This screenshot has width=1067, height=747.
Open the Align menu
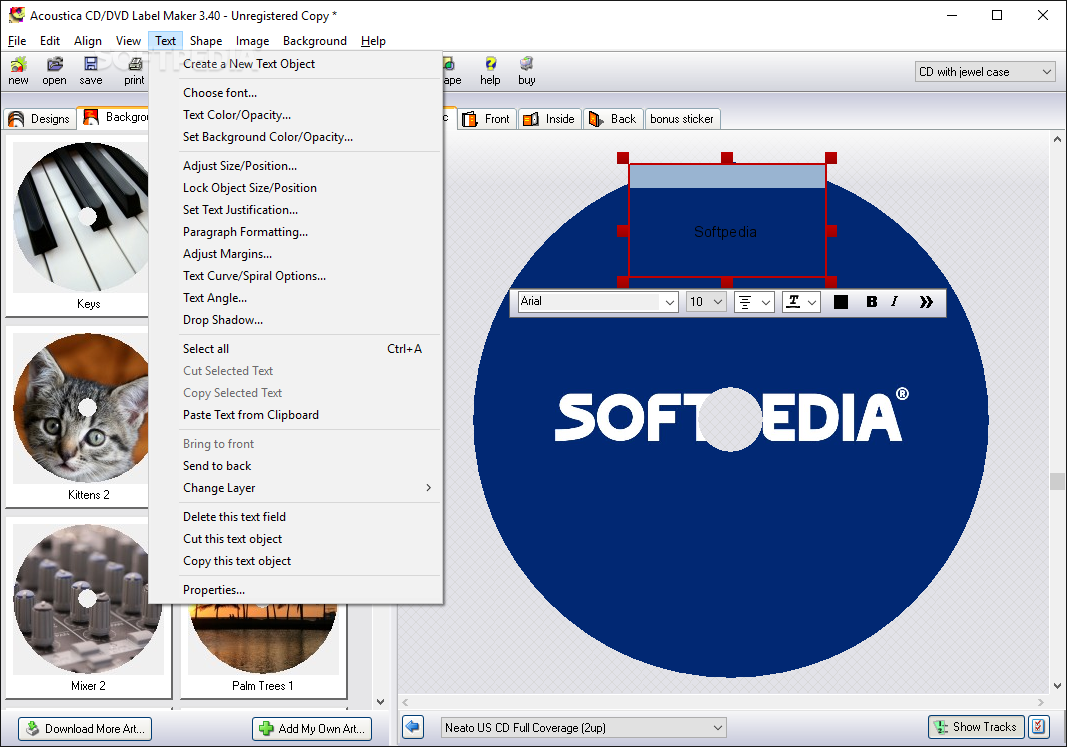[88, 41]
